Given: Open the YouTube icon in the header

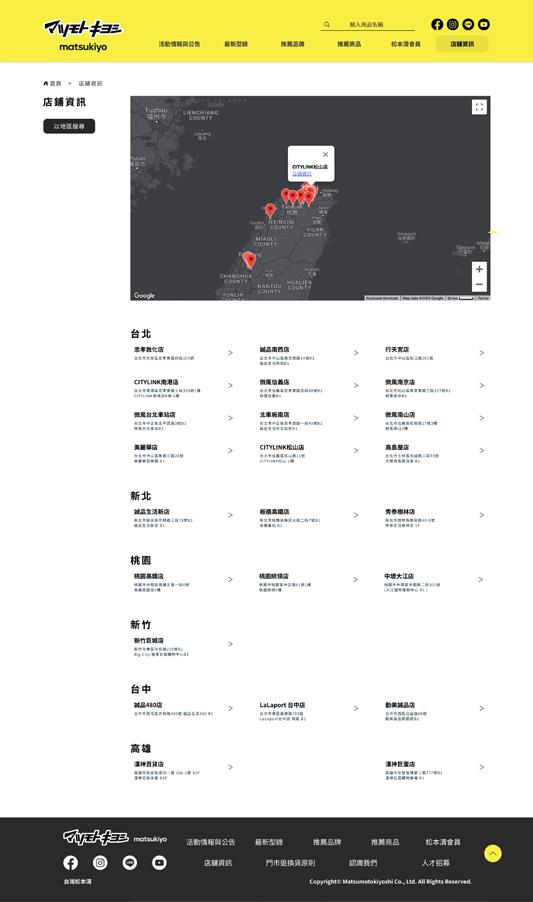Looking at the screenshot, I should point(484,24).
